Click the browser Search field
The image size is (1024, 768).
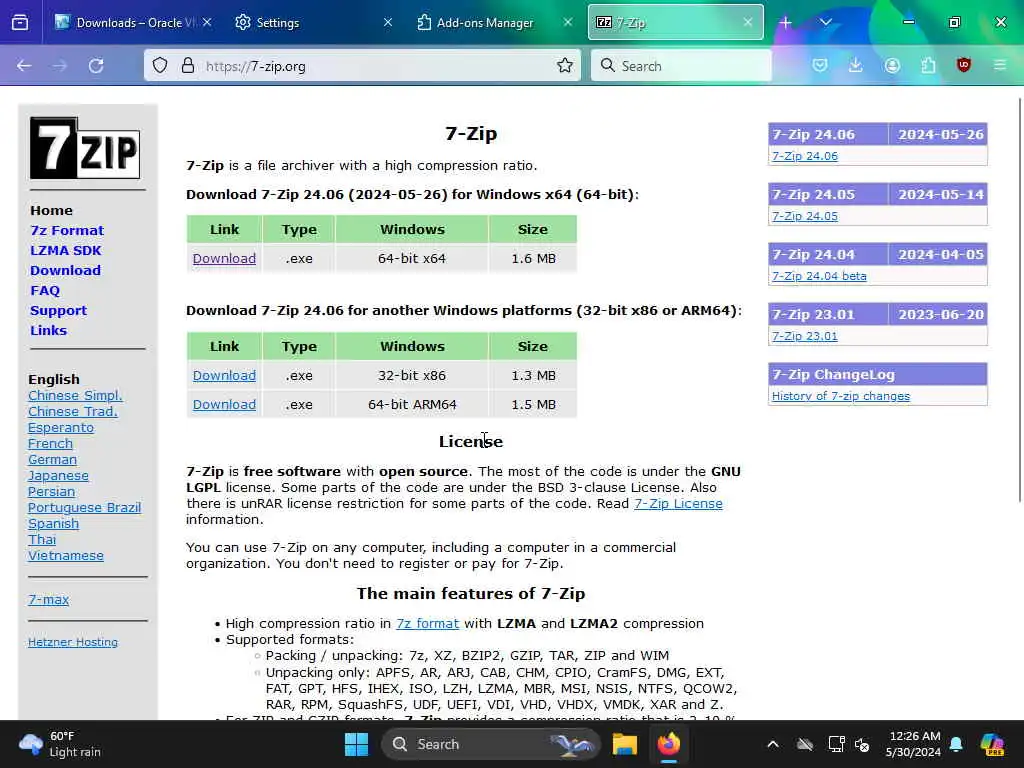(681, 65)
